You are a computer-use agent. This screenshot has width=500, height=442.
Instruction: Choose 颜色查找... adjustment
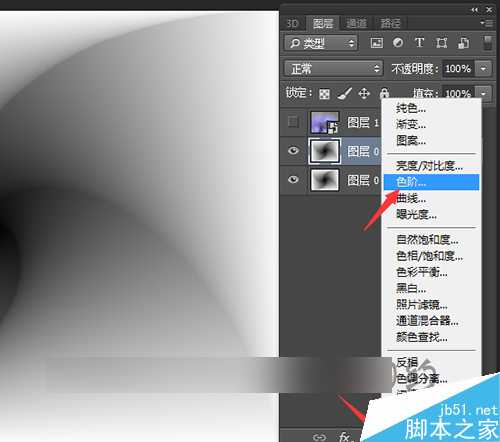pos(431,337)
